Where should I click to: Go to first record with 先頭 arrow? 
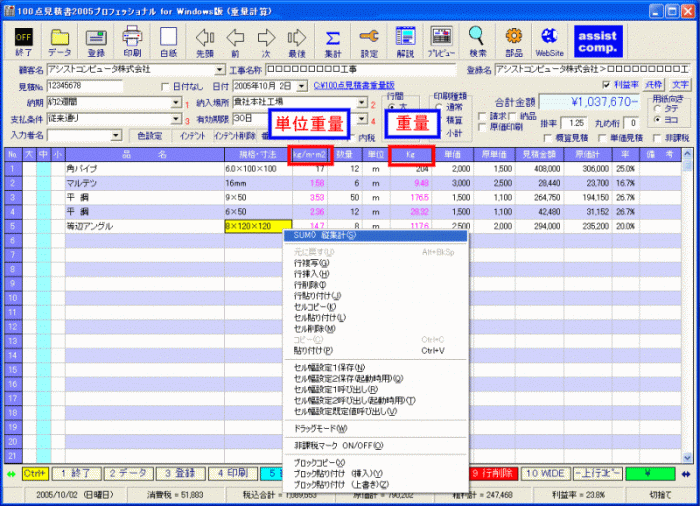205,42
